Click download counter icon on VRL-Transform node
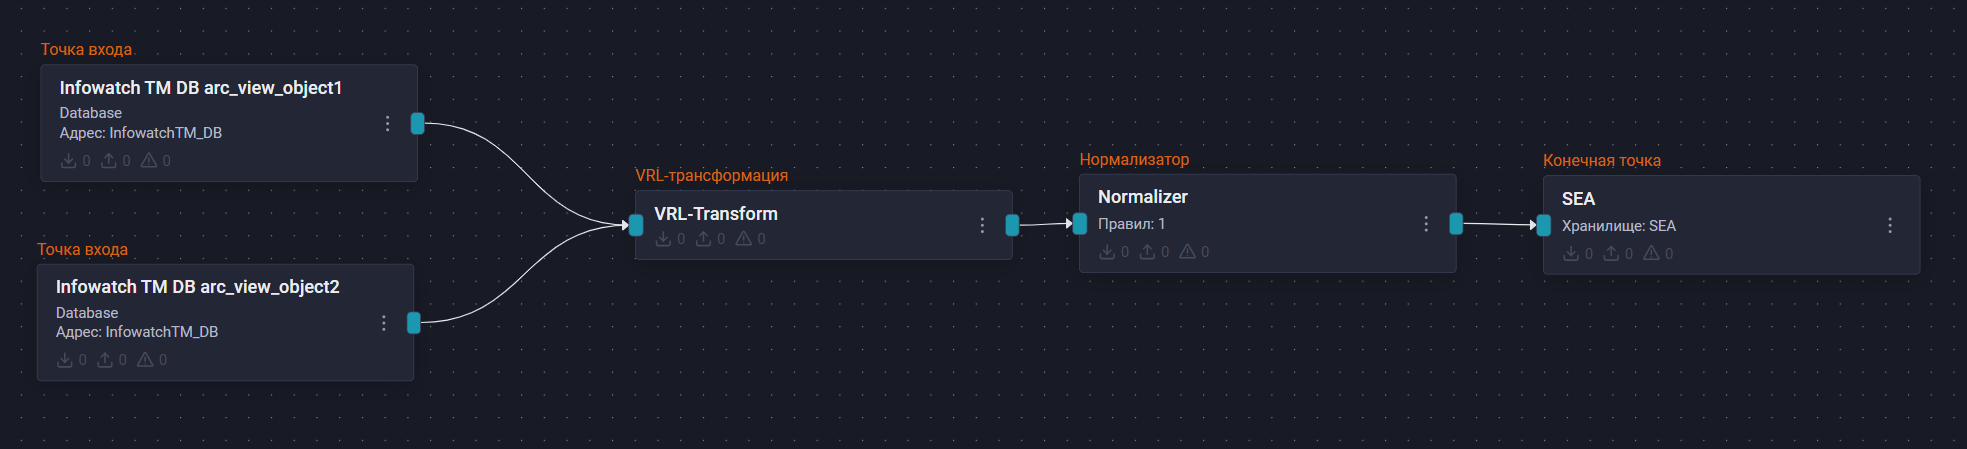Image resolution: width=1967 pixels, height=449 pixels. [x=663, y=239]
